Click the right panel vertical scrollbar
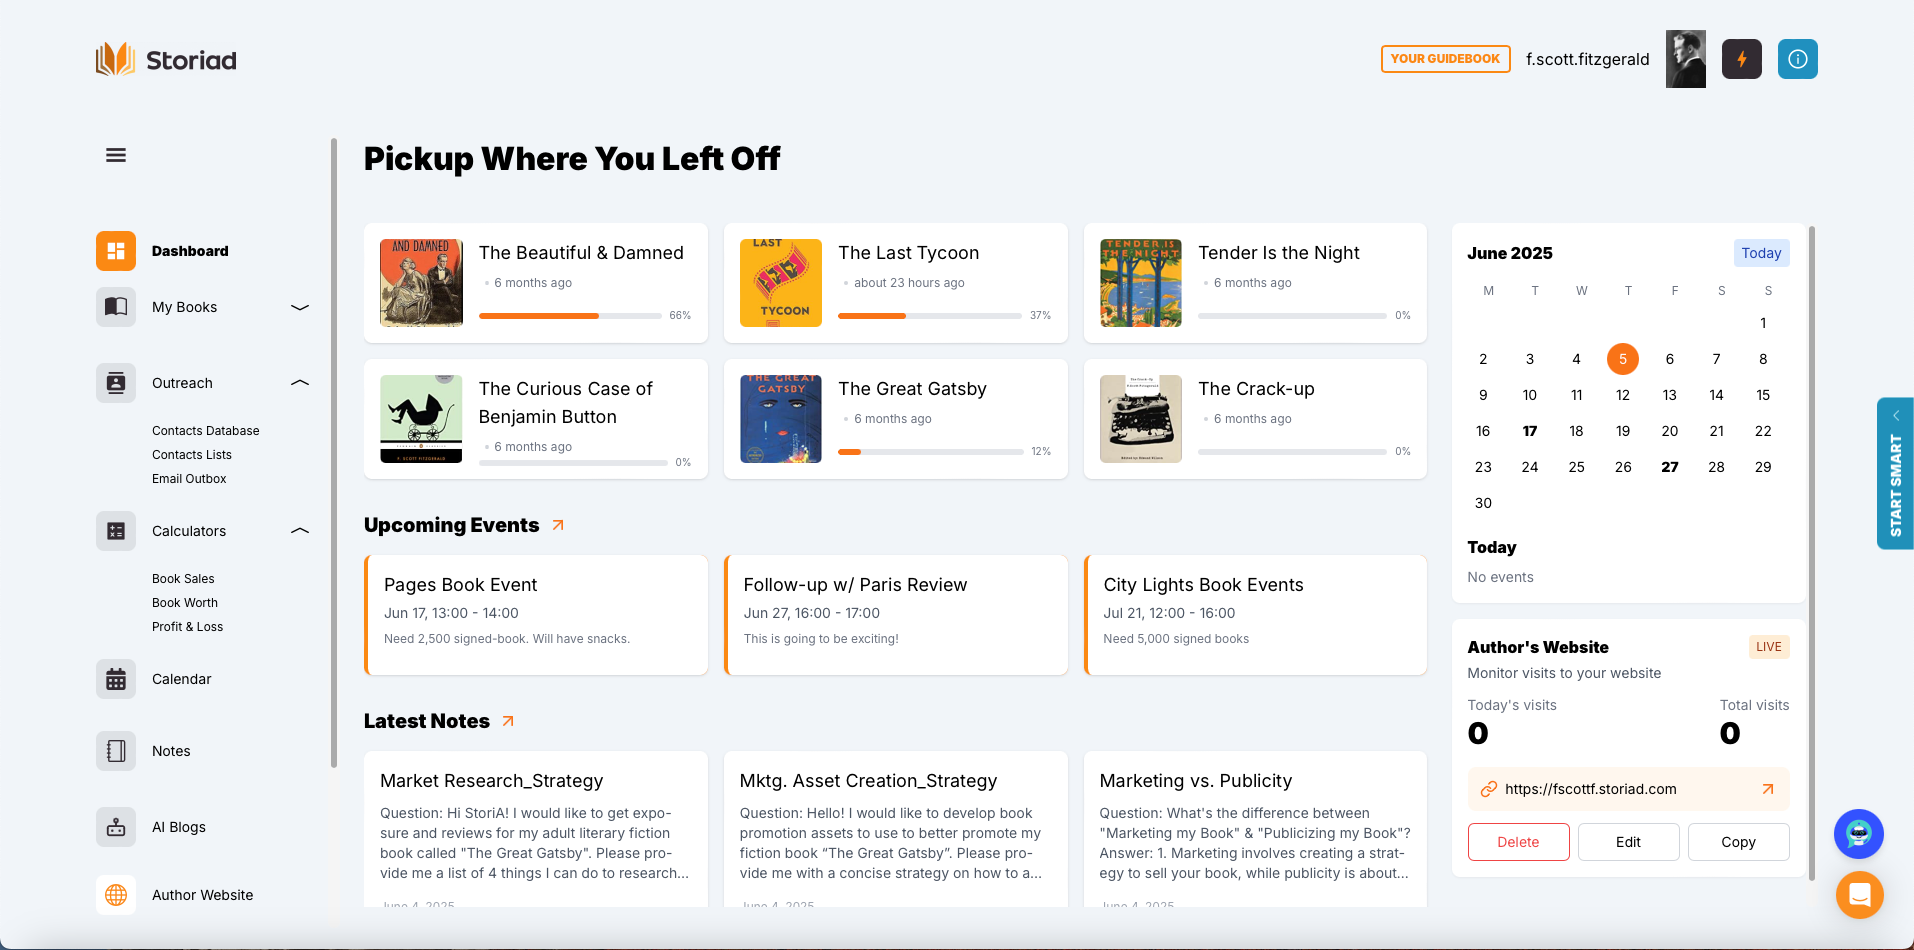Viewport: 1914px width, 950px height. (1811, 553)
